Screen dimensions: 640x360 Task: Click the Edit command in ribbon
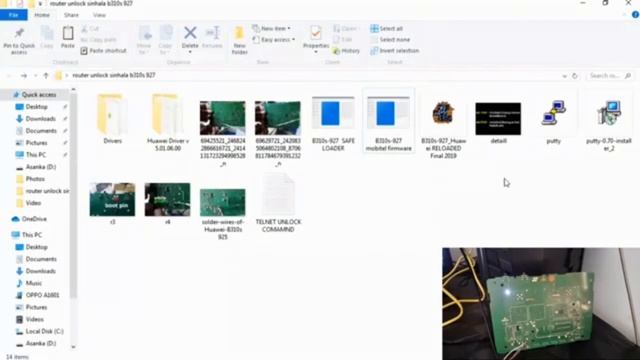(343, 40)
